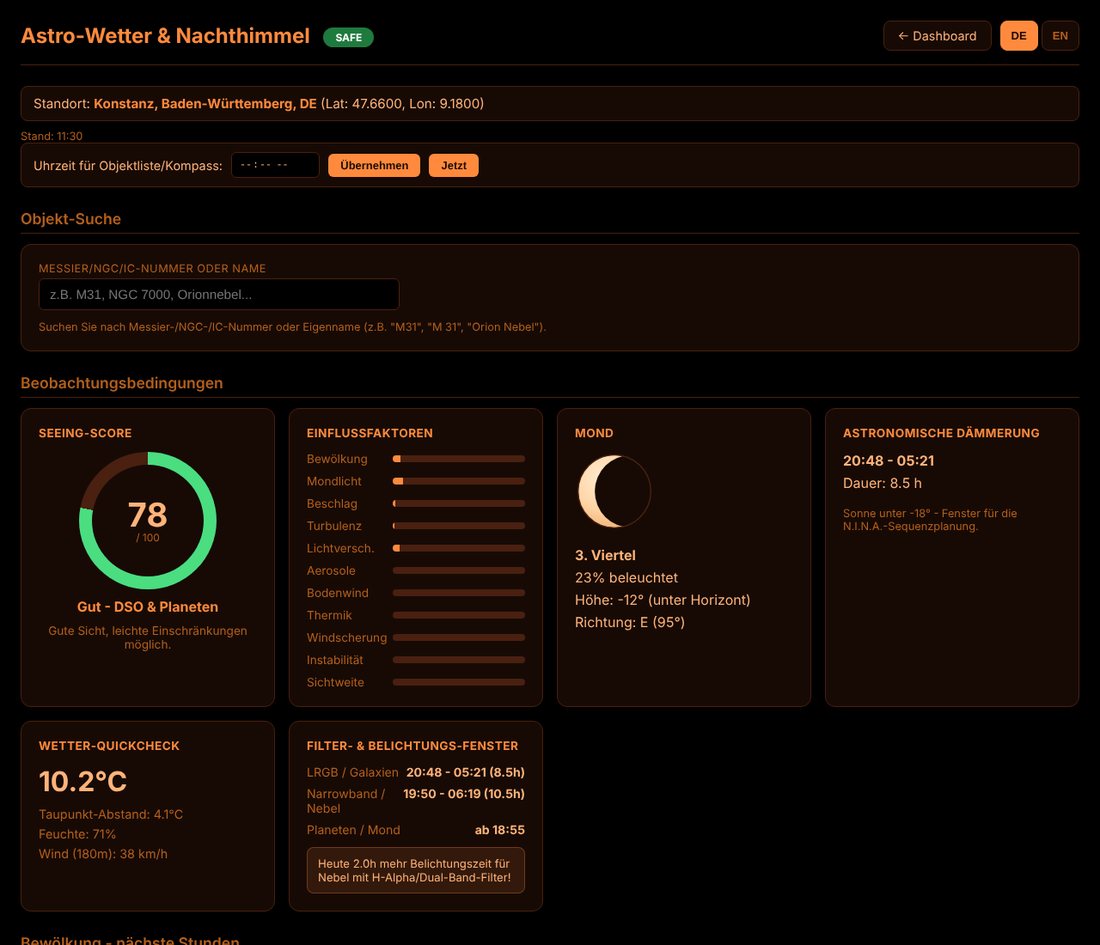Screen dimensions: 1100x945
Task: Click the 'Dauer: 8.5 h' value
Action: coord(882,483)
